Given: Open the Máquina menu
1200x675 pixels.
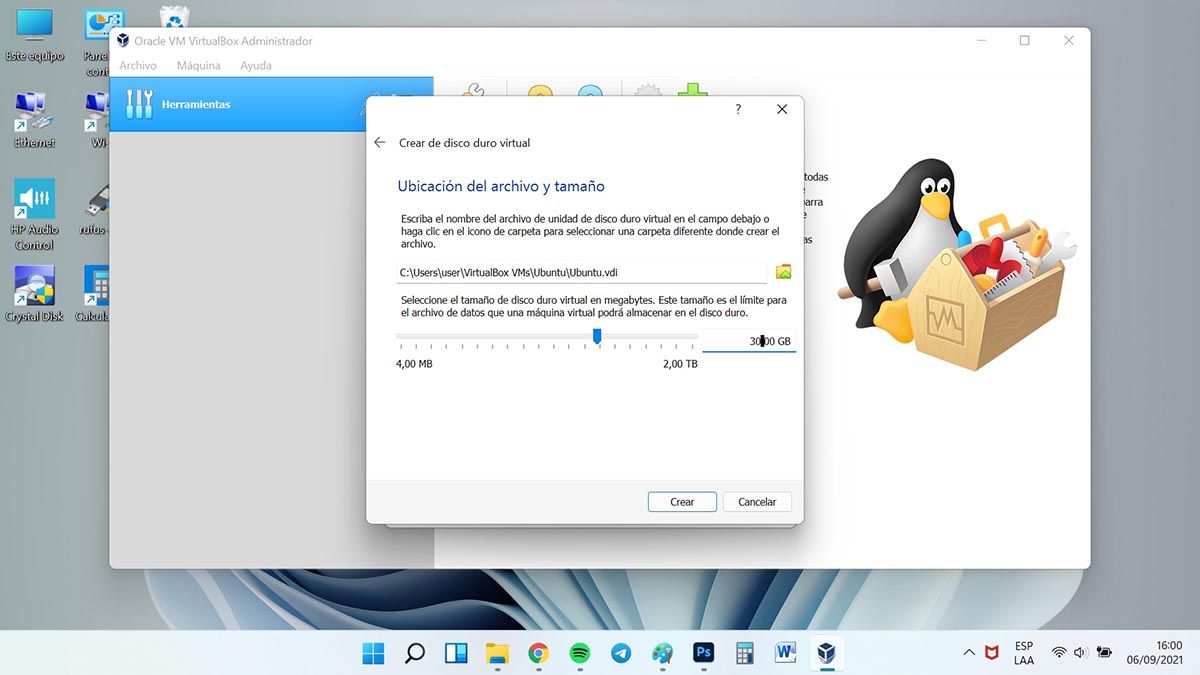Looking at the screenshot, I should pyautogui.click(x=198, y=66).
